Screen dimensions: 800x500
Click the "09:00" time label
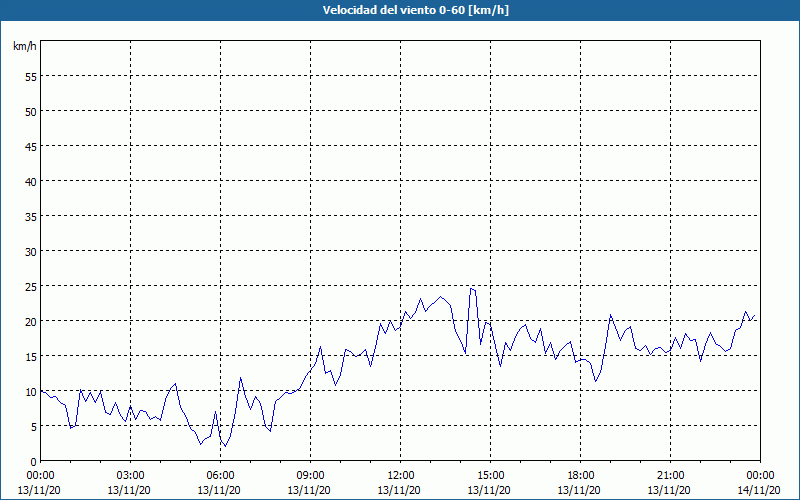[x=310, y=476]
